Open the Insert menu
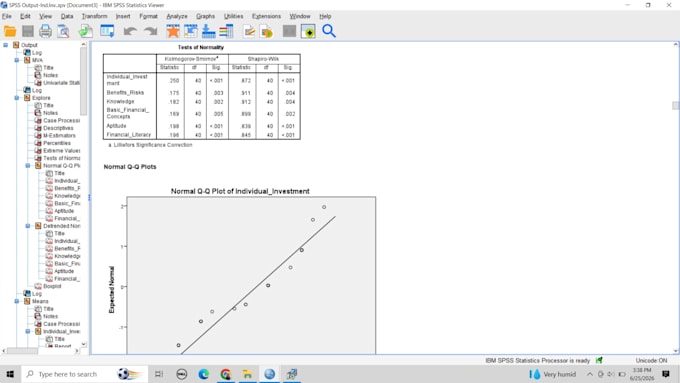The image size is (680, 383). pyautogui.click(x=123, y=16)
